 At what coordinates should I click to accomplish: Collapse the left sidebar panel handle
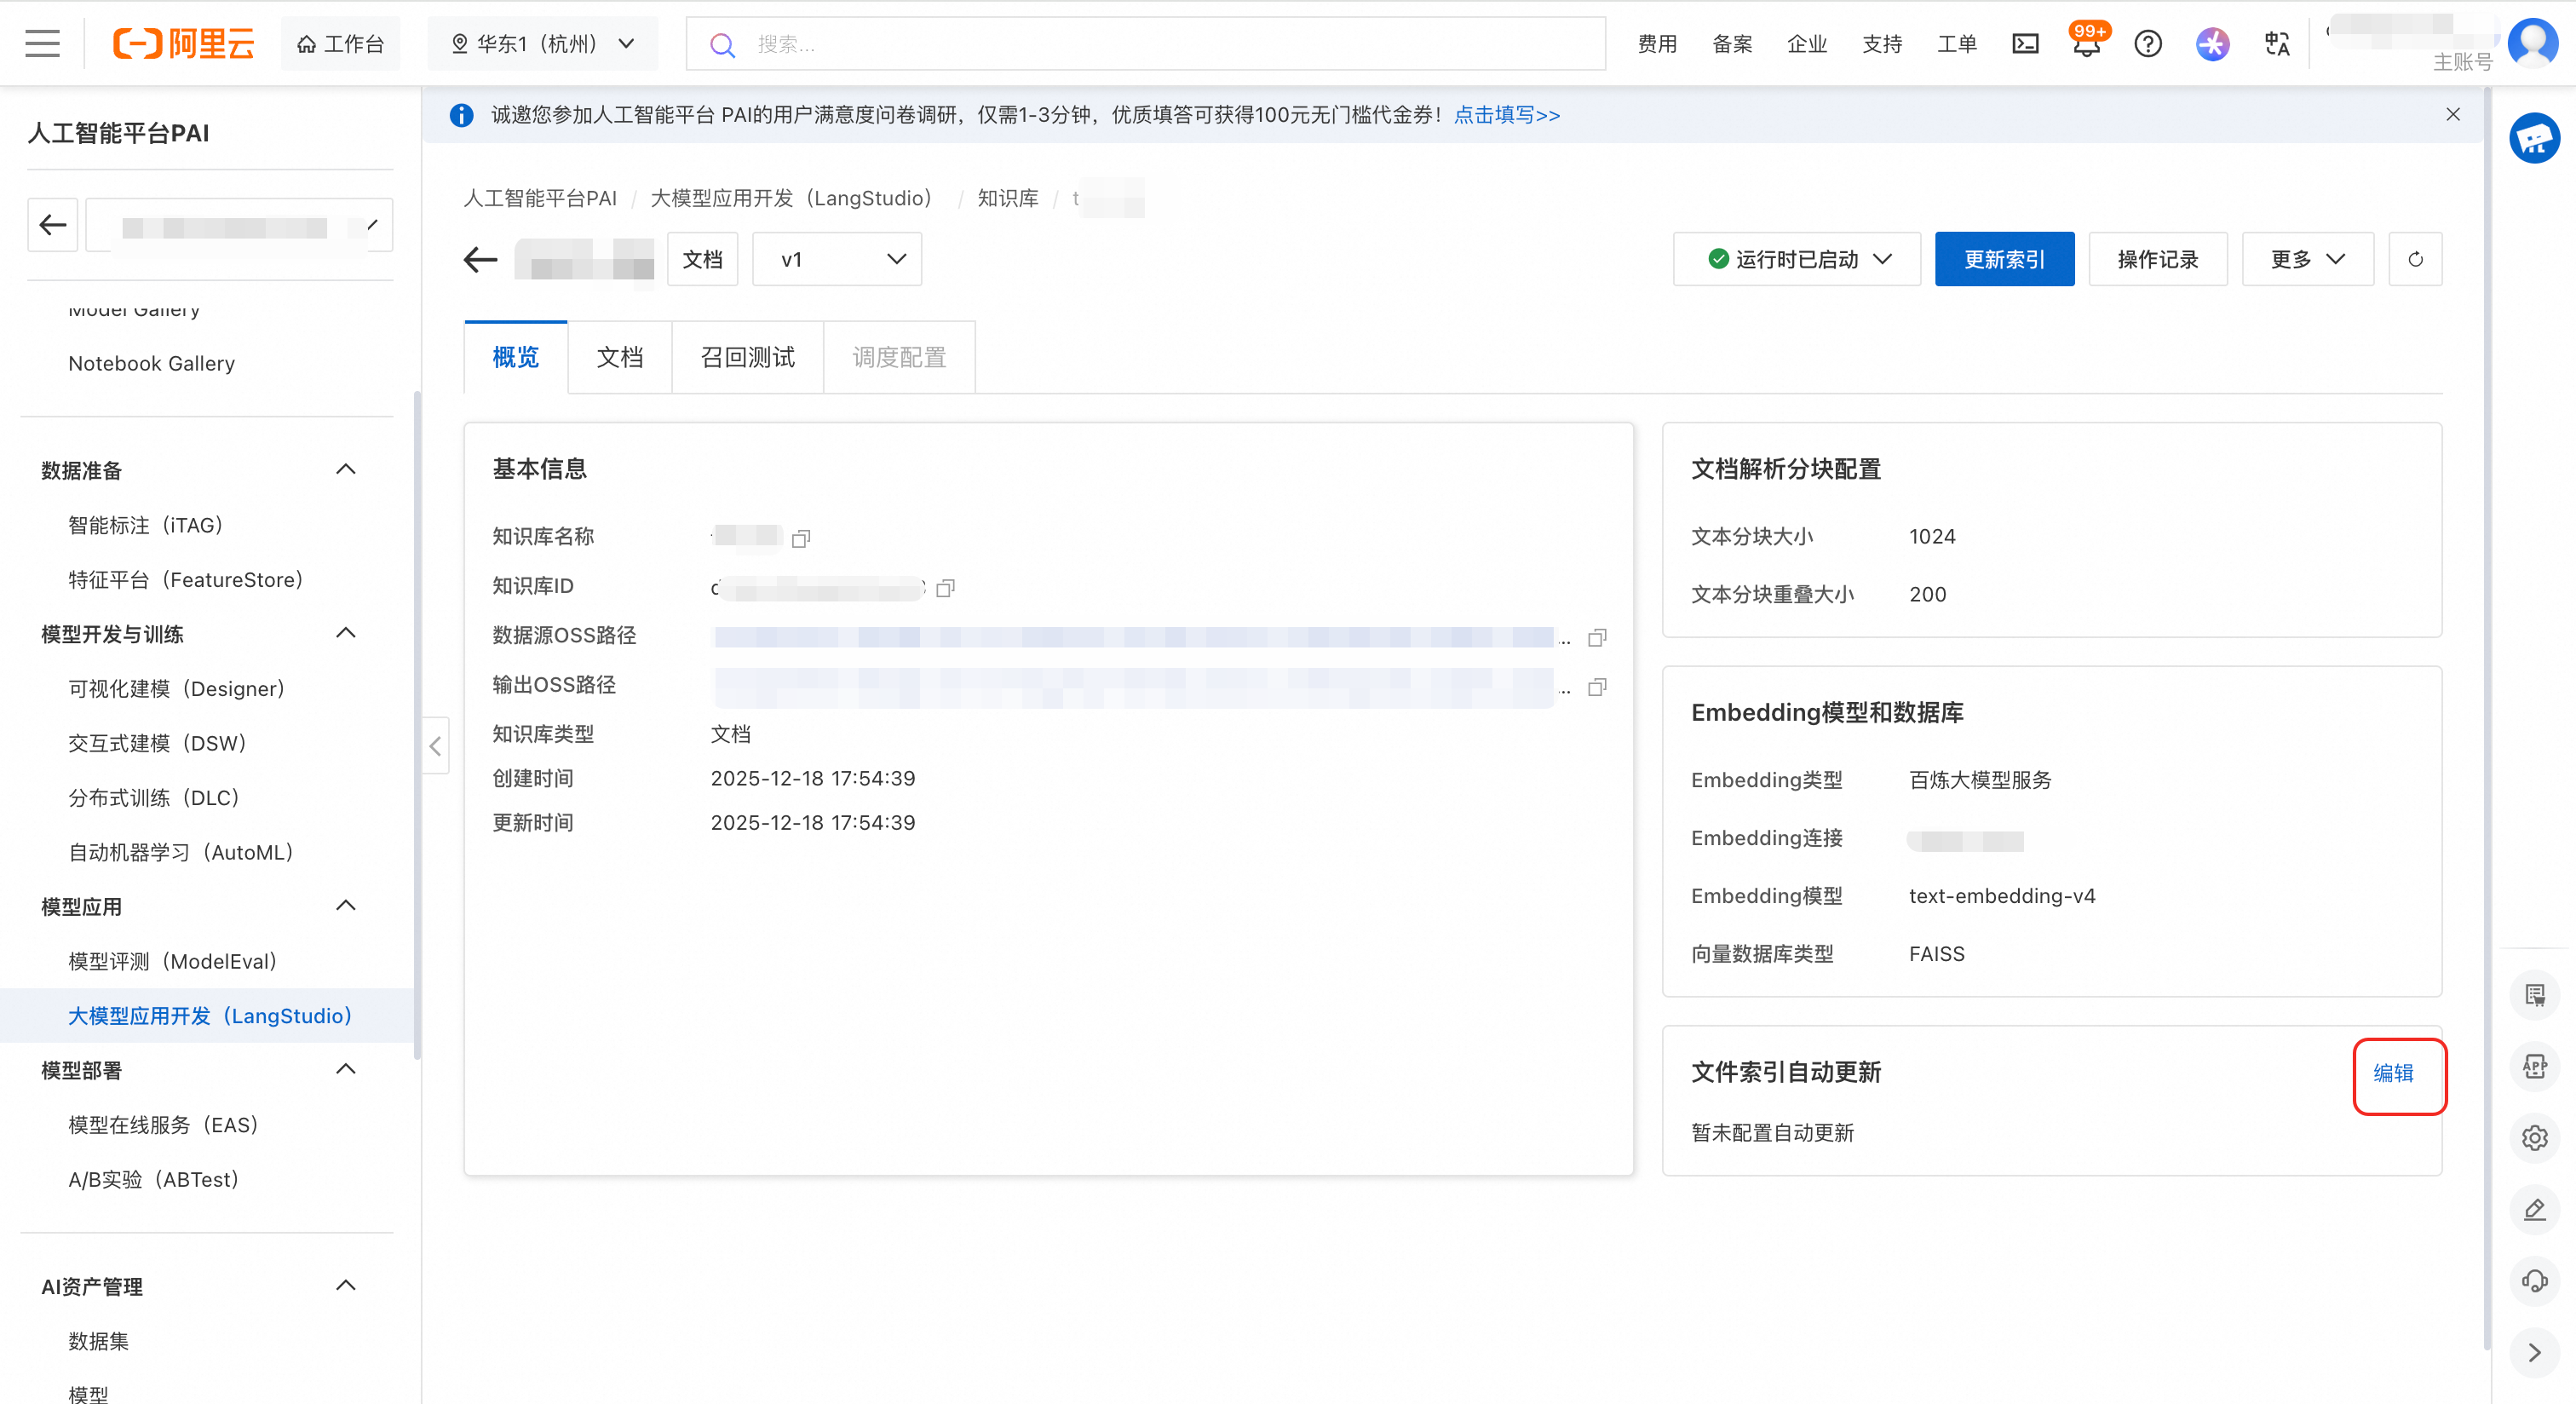point(435,745)
